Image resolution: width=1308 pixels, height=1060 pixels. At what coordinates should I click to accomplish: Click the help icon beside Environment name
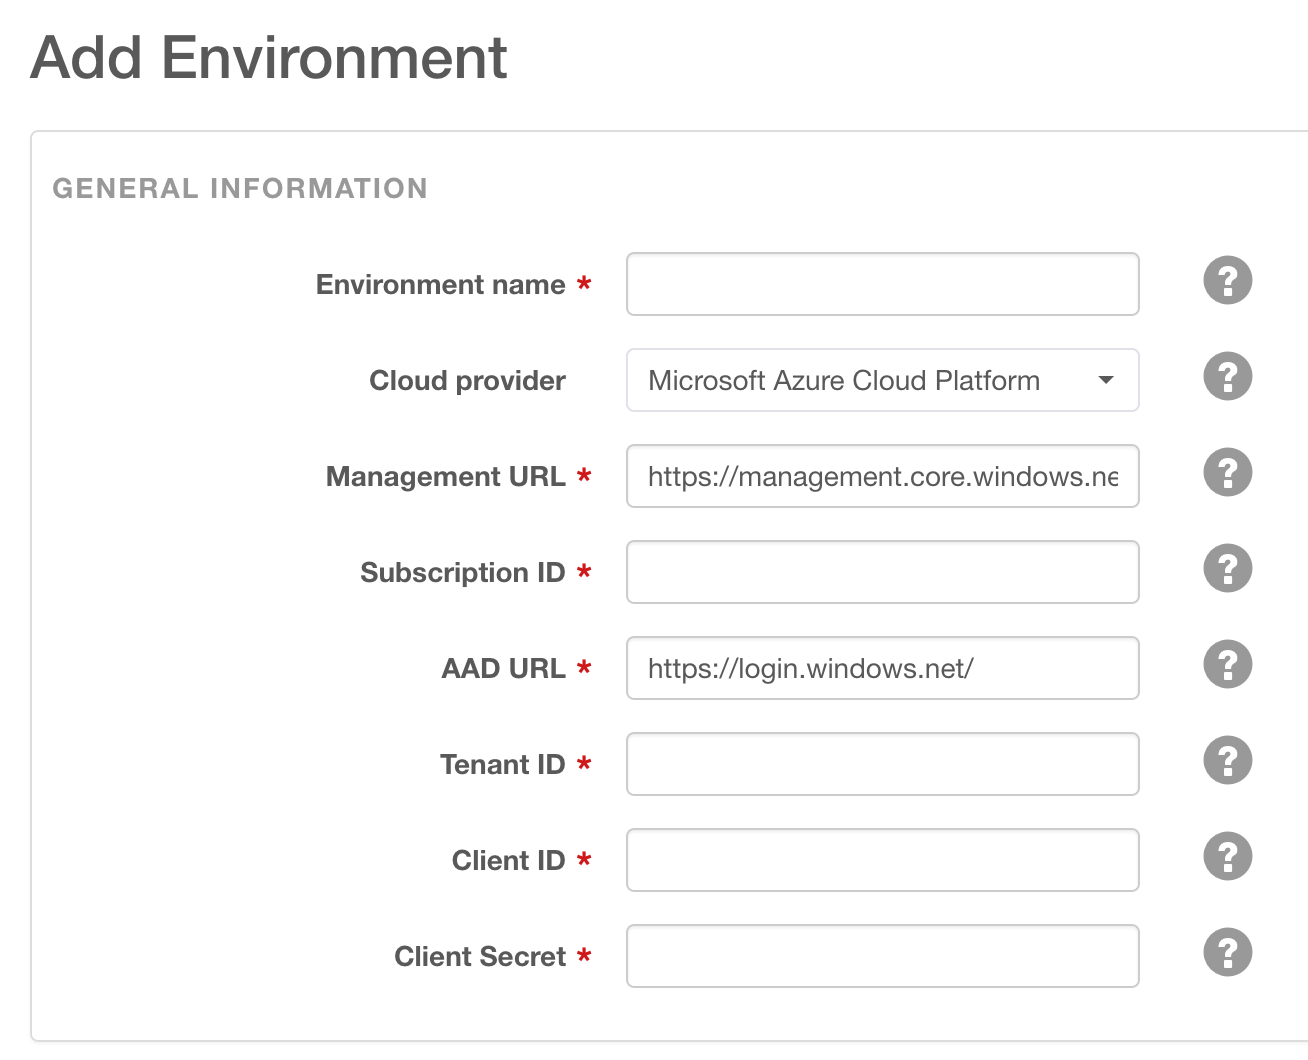pos(1227,280)
